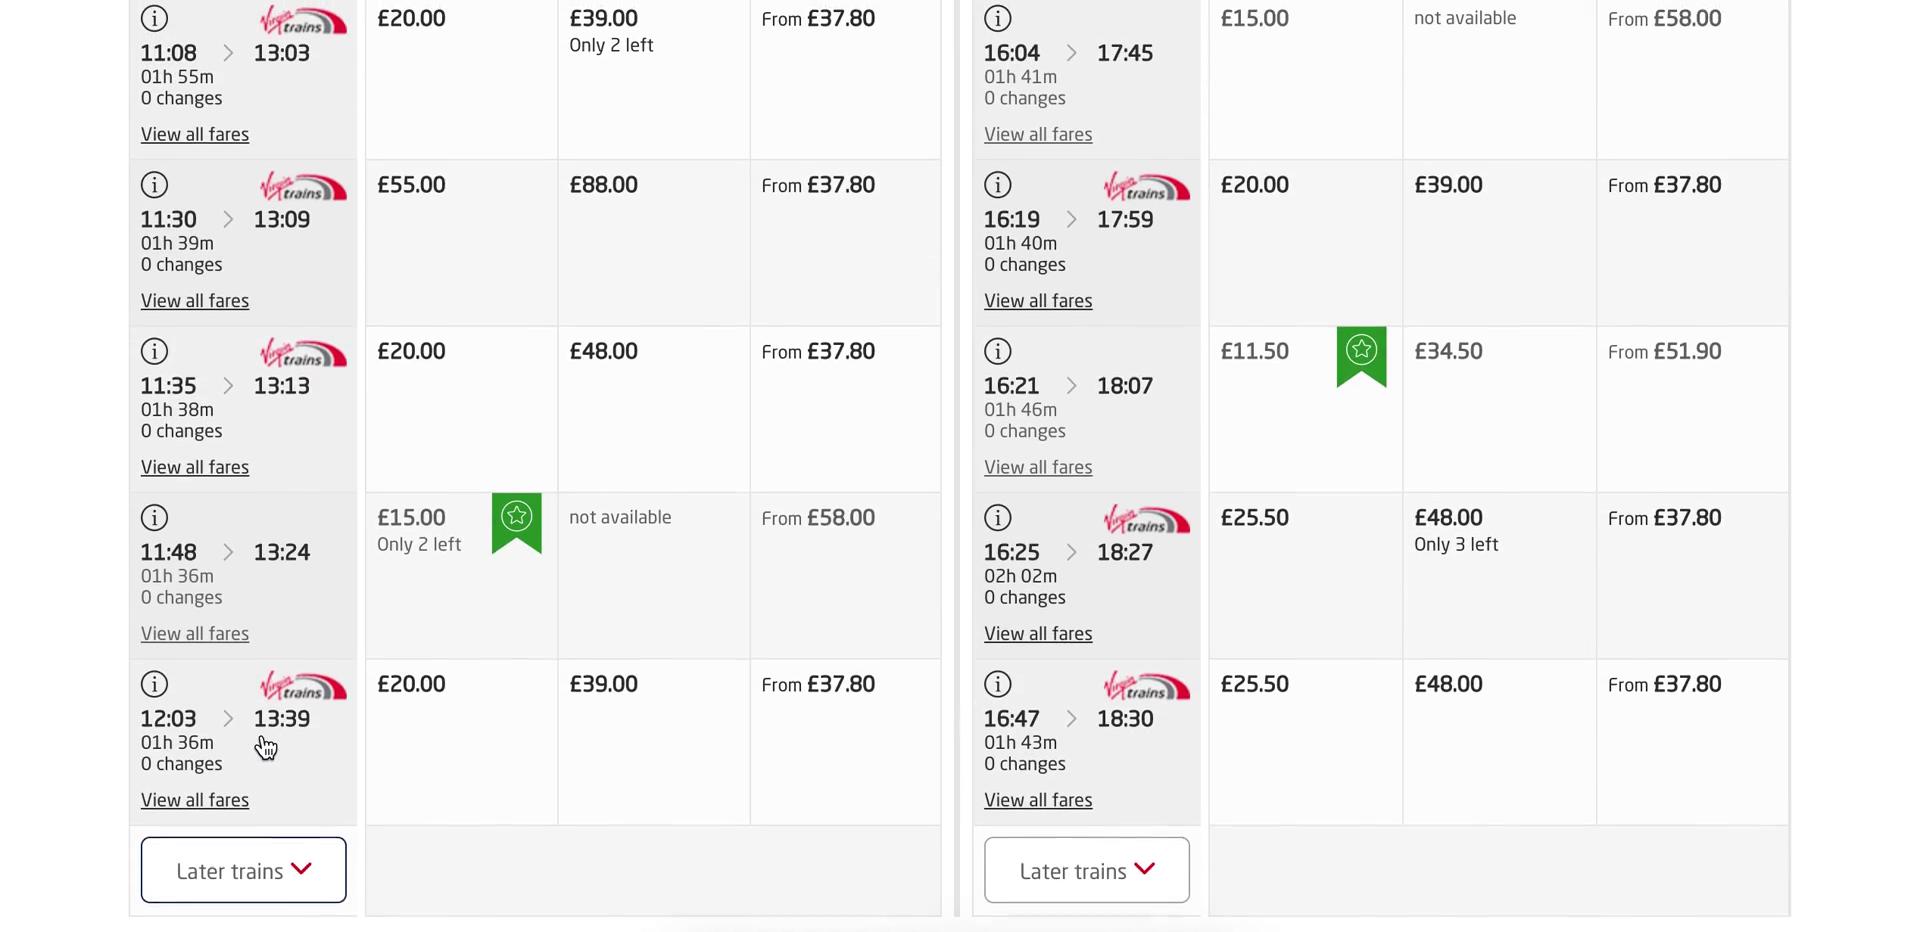Click the Virgin Trains logo on the 11:30 service
The width and height of the screenshot is (1920, 932).
tap(302, 186)
